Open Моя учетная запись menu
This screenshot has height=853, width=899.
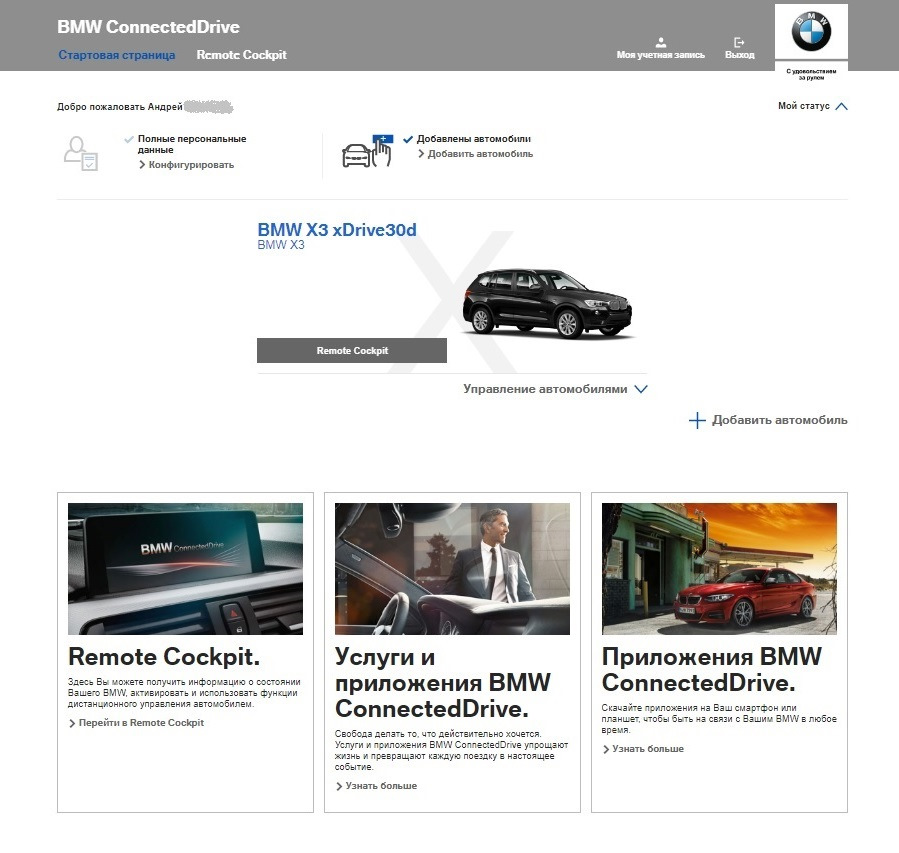(660, 55)
